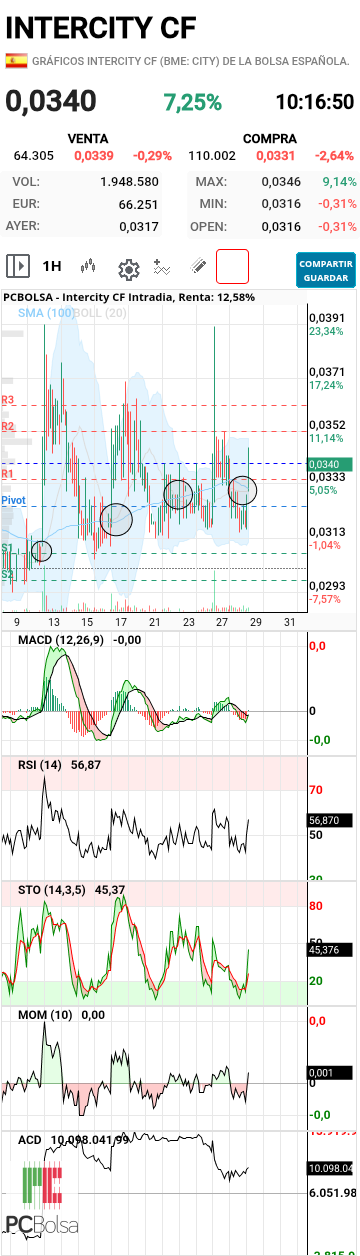Select the drawing pencil tool

[x=198, y=267]
